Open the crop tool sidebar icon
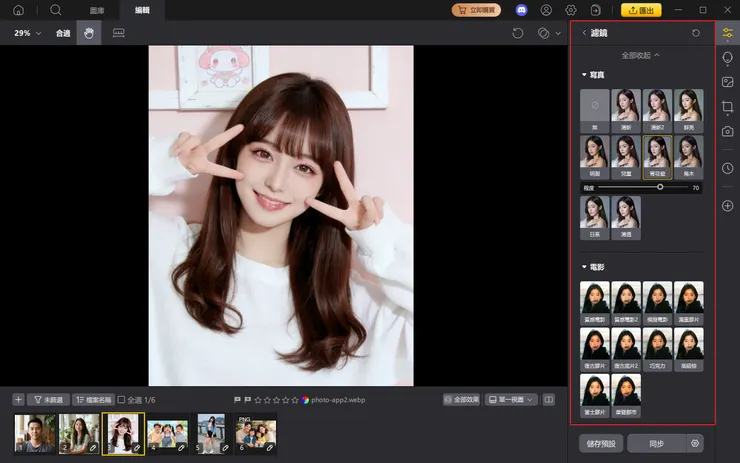The height and width of the screenshot is (463, 740). [x=727, y=107]
